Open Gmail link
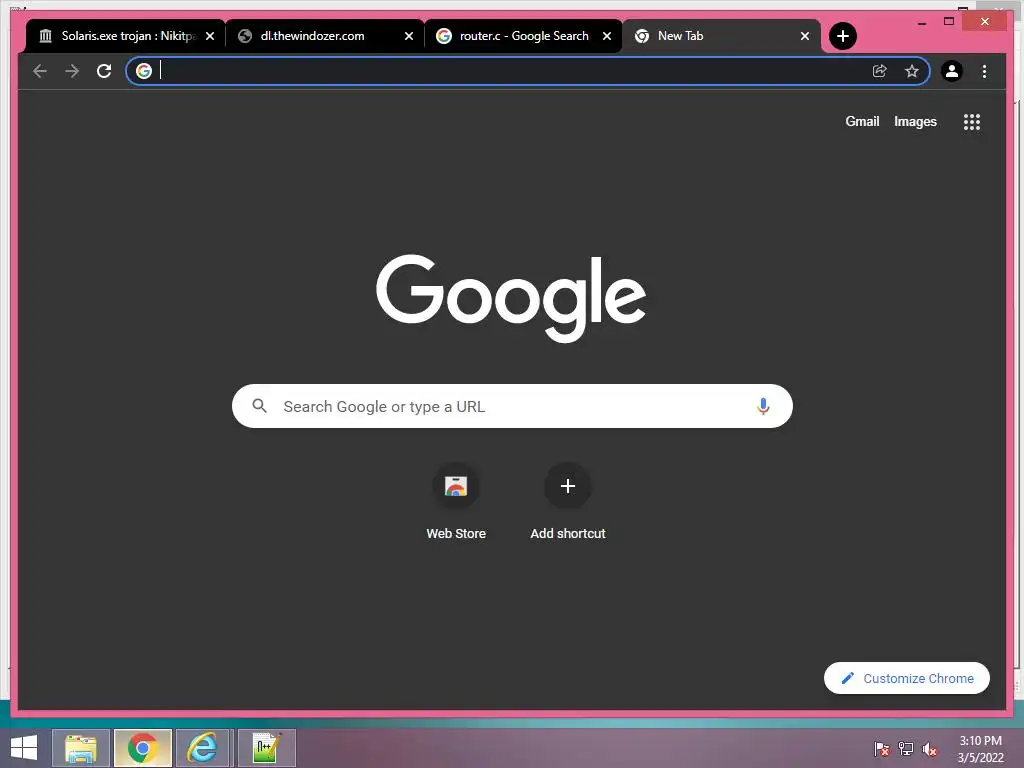Viewport: 1024px width, 768px height. pyautogui.click(x=862, y=121)
